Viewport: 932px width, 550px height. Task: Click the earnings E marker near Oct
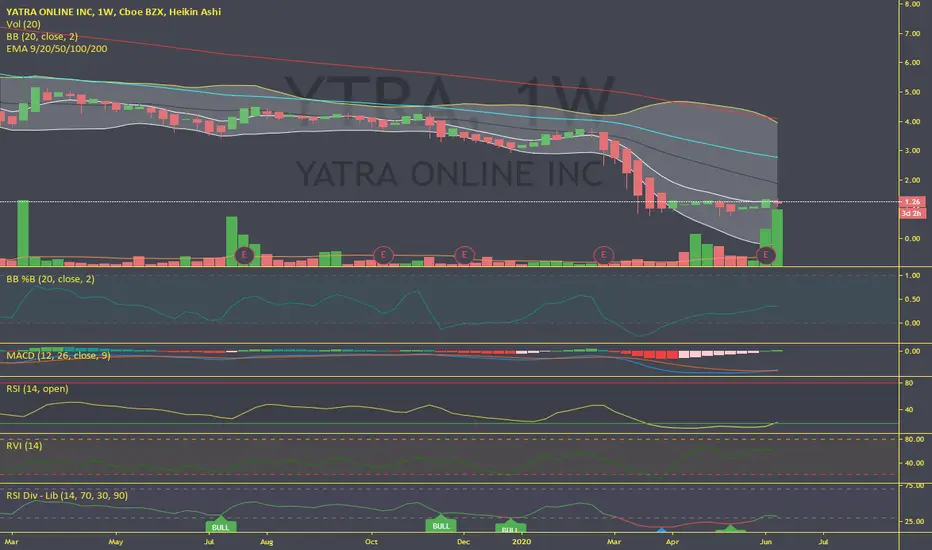[383, 256]
